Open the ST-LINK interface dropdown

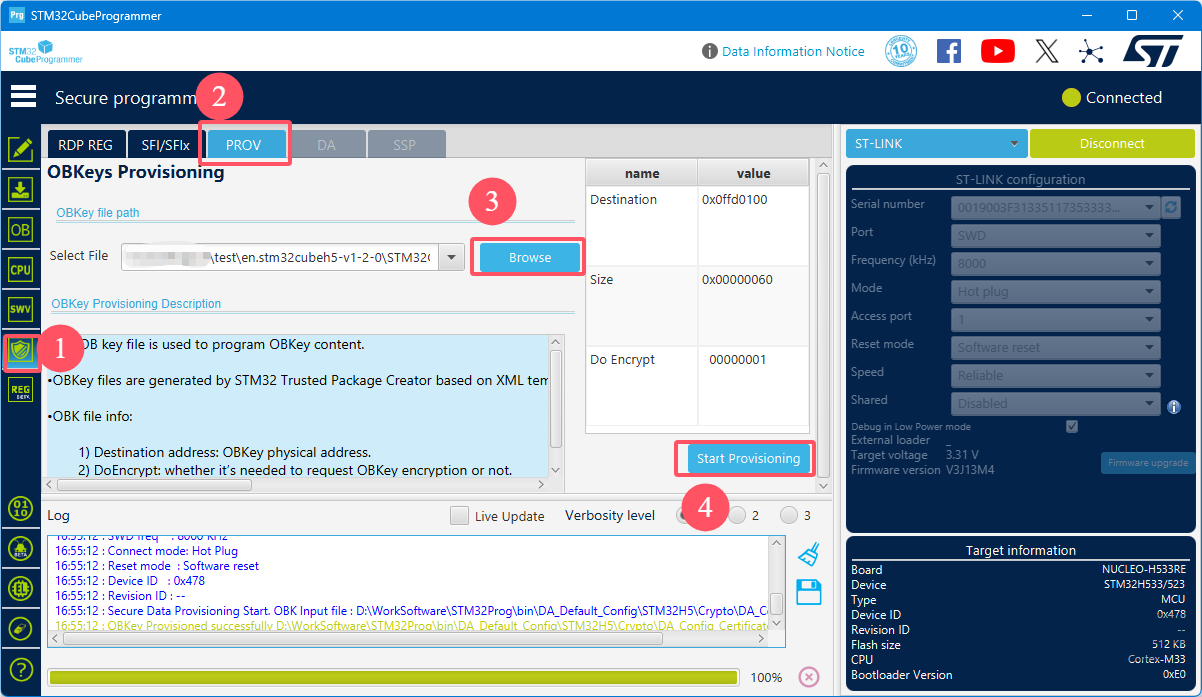937,144
